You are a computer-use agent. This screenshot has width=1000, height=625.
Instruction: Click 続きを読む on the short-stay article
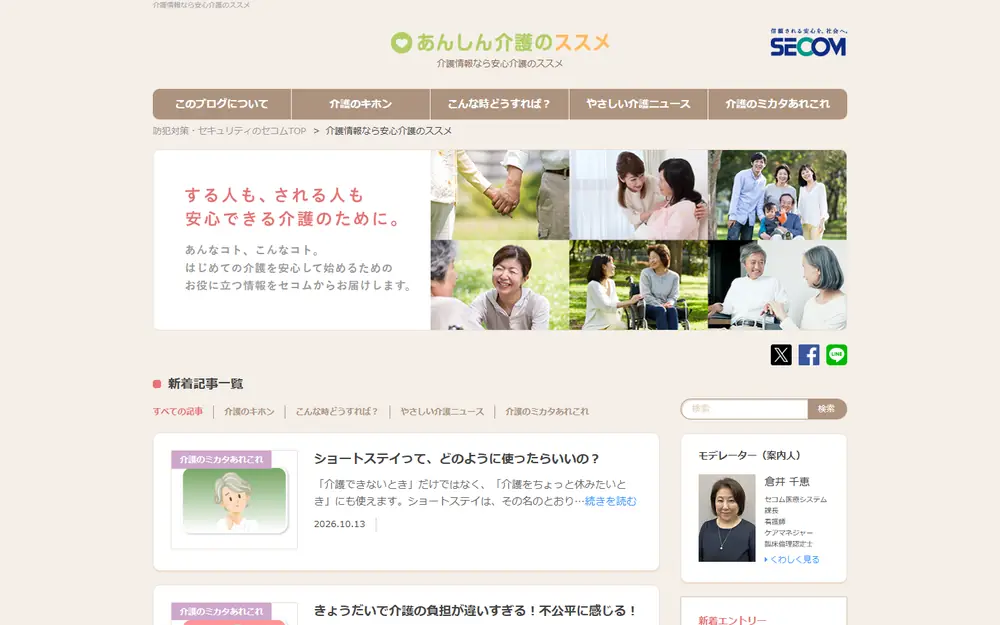610,501
